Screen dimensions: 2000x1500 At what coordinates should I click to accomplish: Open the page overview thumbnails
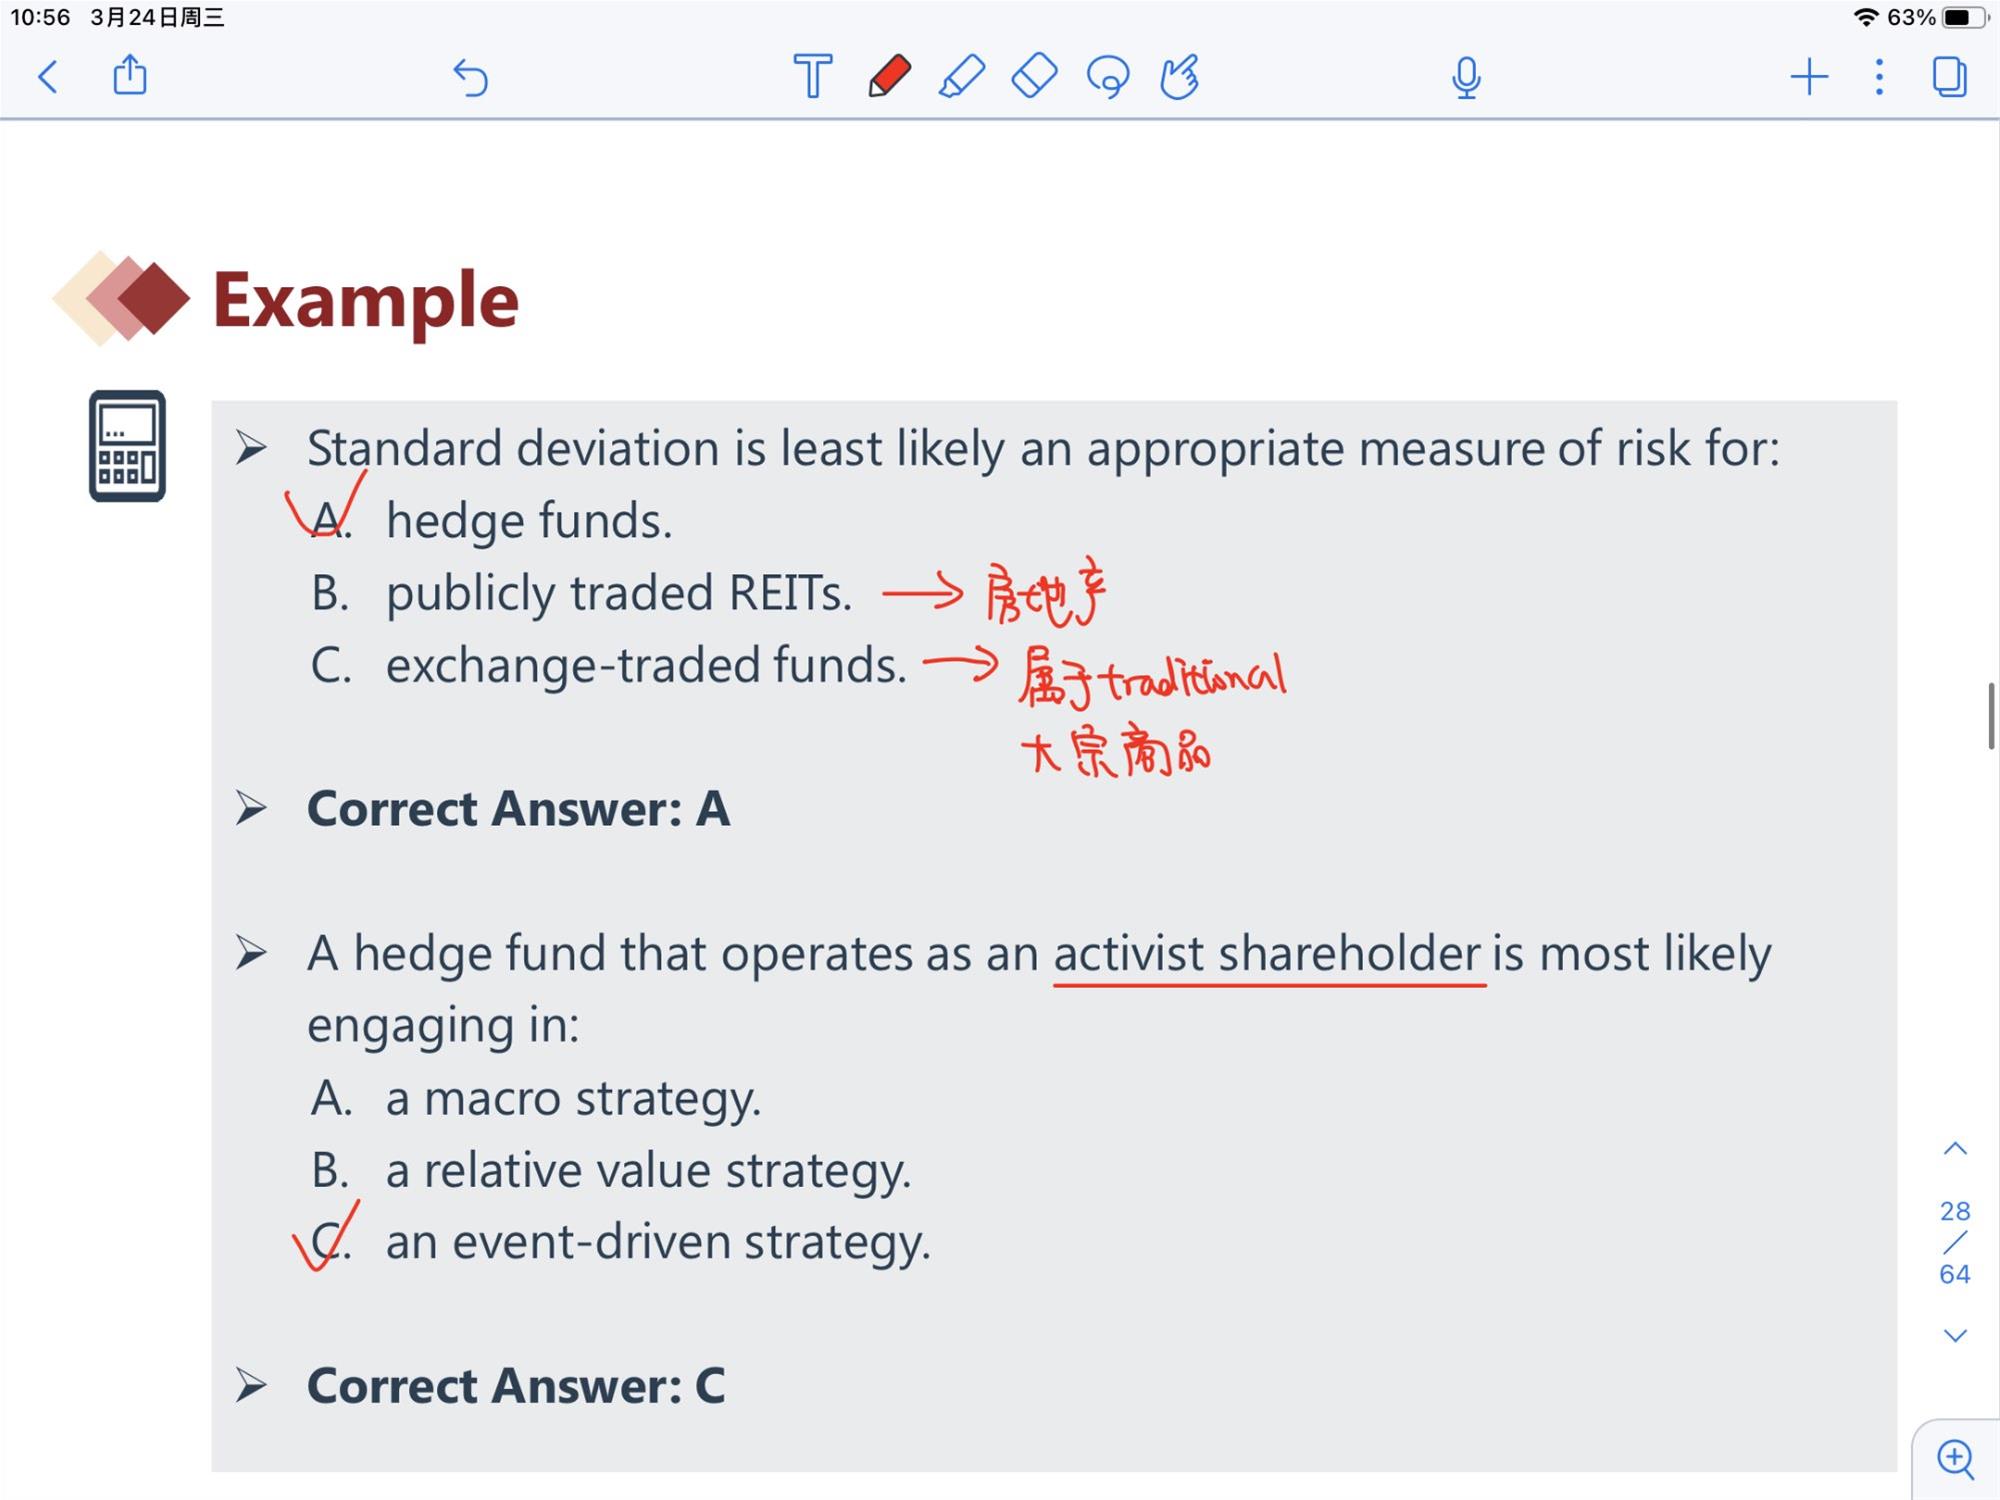(x=1950, y=77)
